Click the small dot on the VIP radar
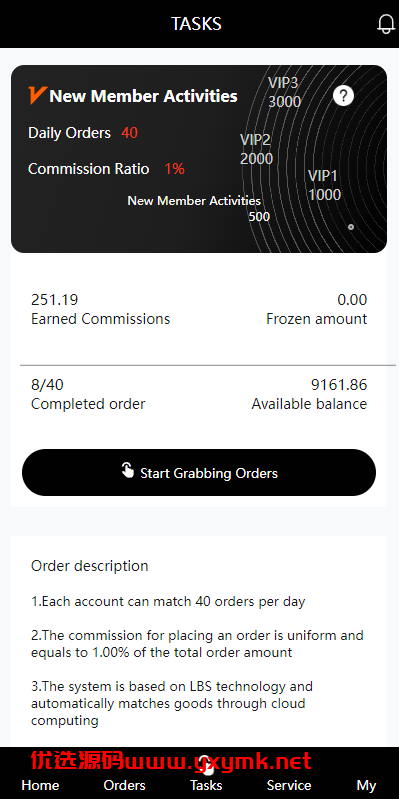 pos(351,227)
